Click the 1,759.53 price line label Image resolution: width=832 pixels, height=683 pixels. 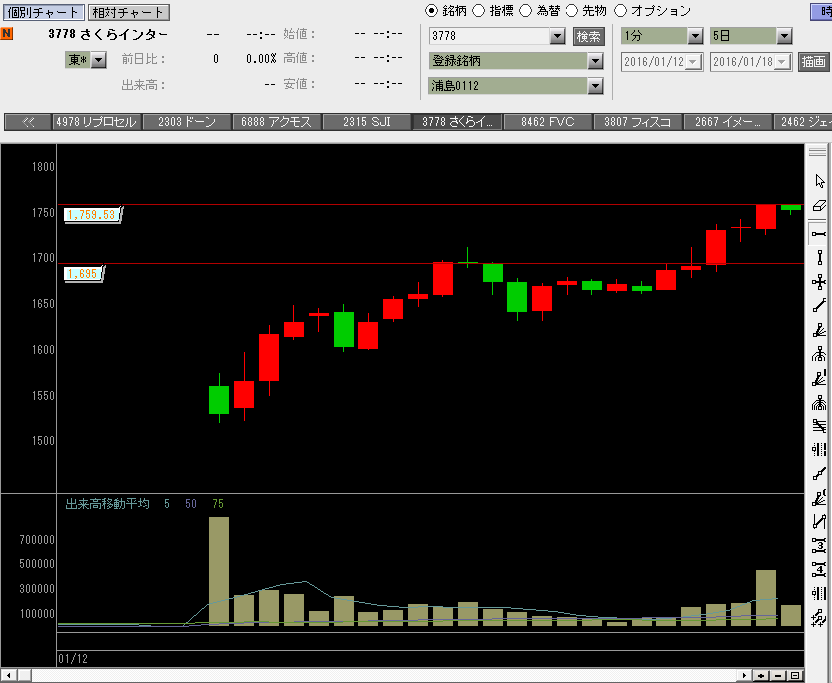point(92,215)
